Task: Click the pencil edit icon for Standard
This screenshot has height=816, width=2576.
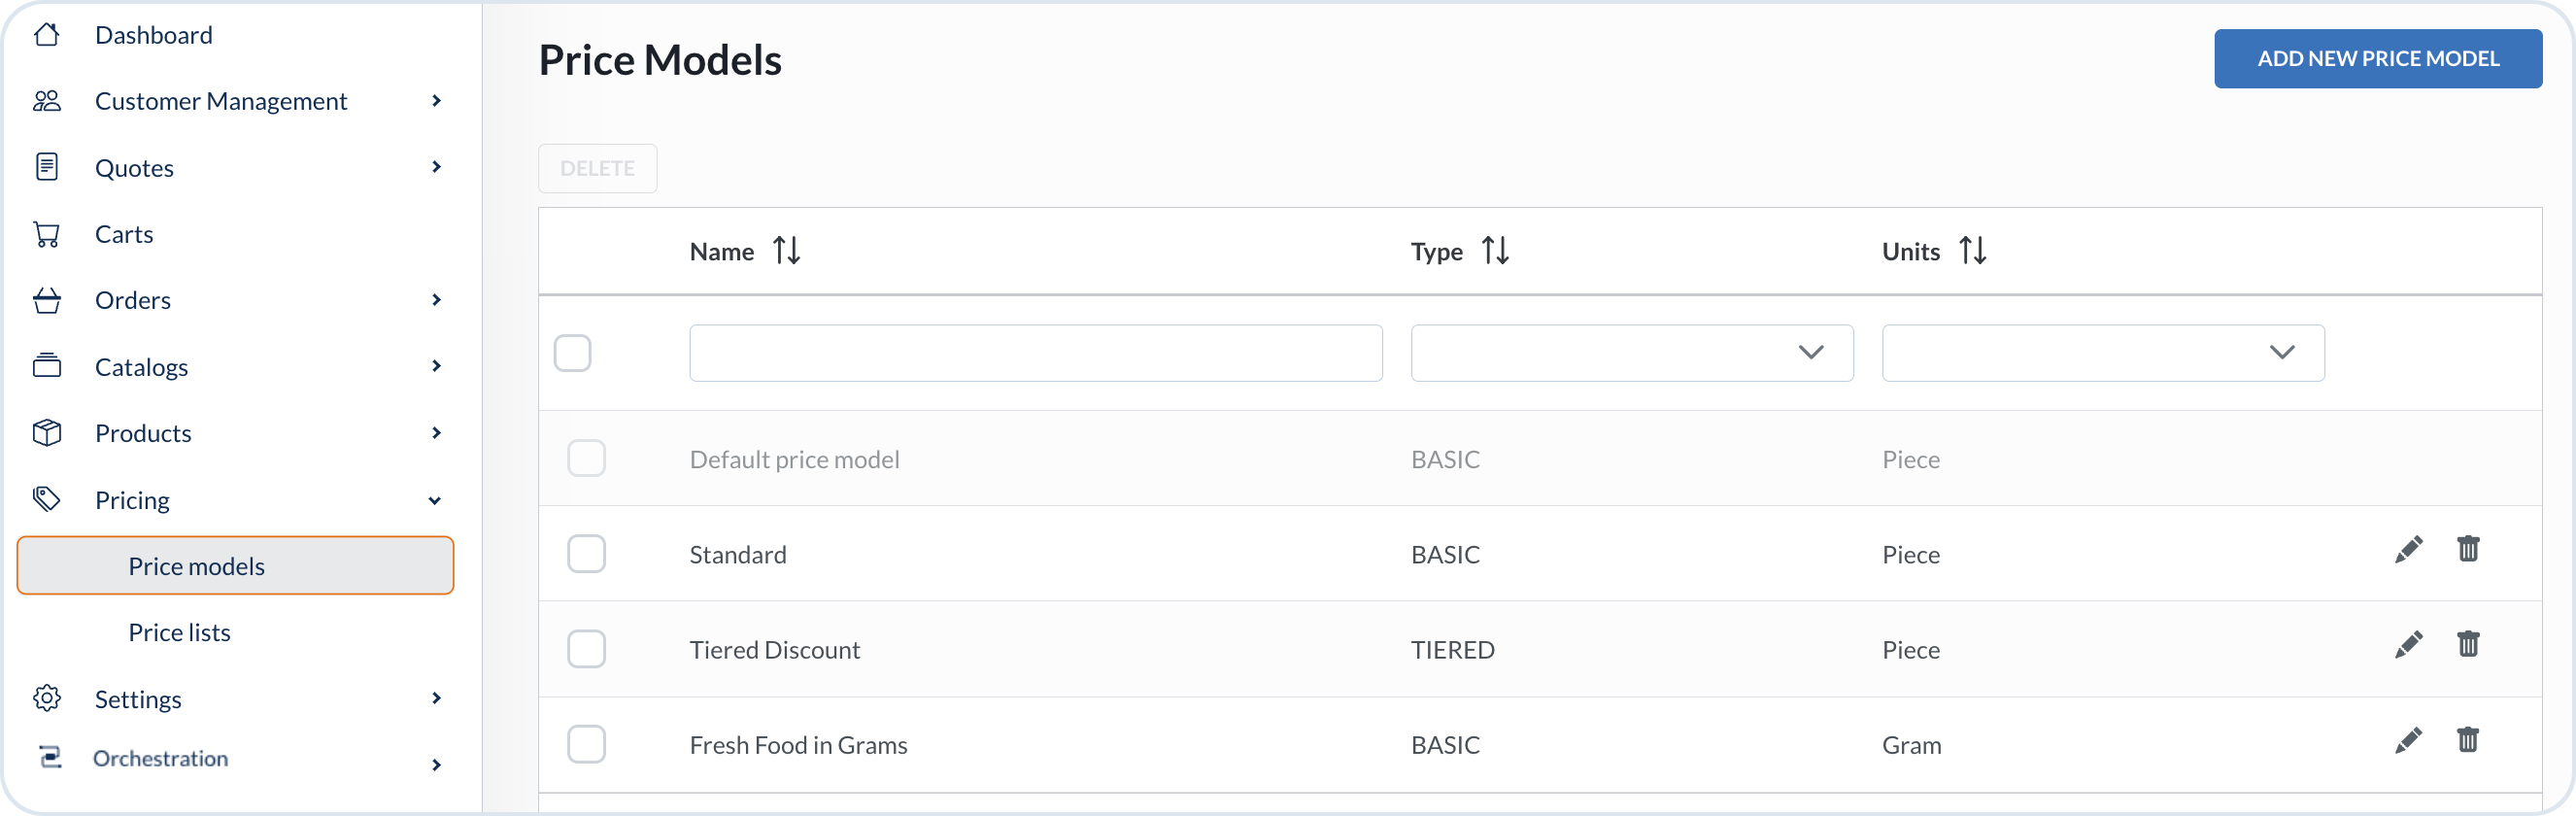Action: 2408,550
